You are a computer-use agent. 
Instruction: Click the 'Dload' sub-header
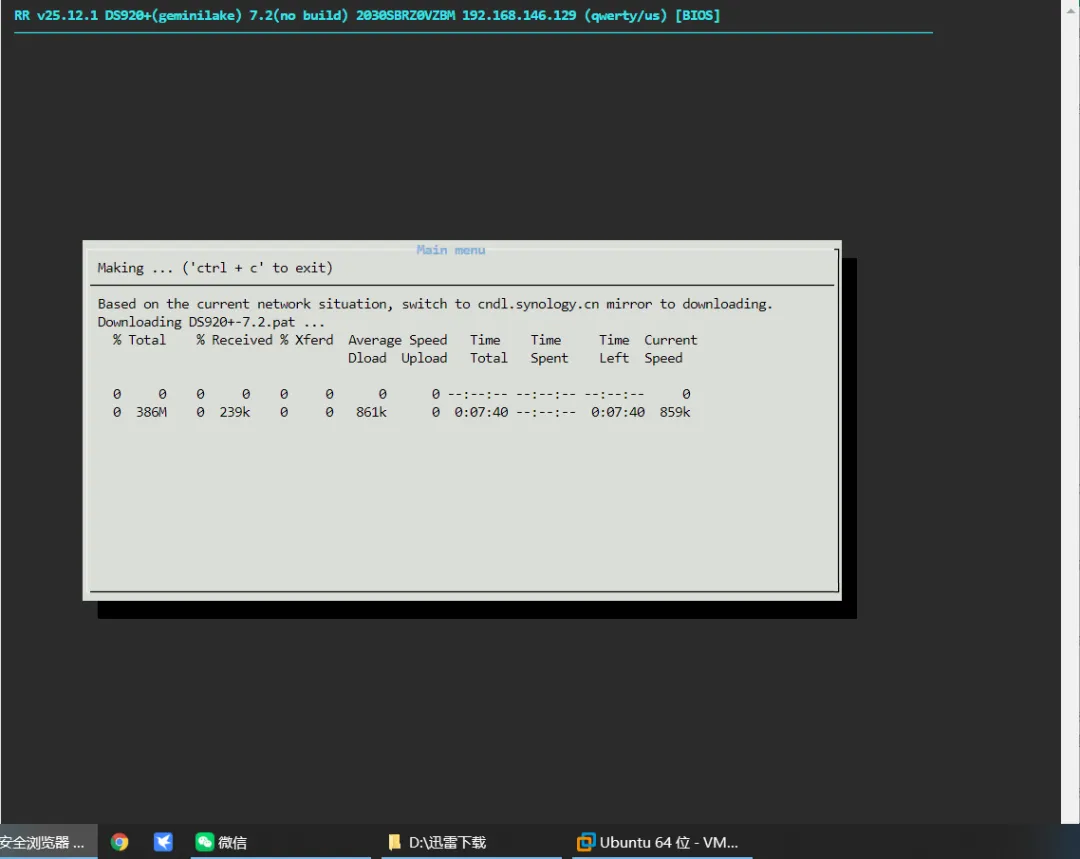click(x=367, y=358)
